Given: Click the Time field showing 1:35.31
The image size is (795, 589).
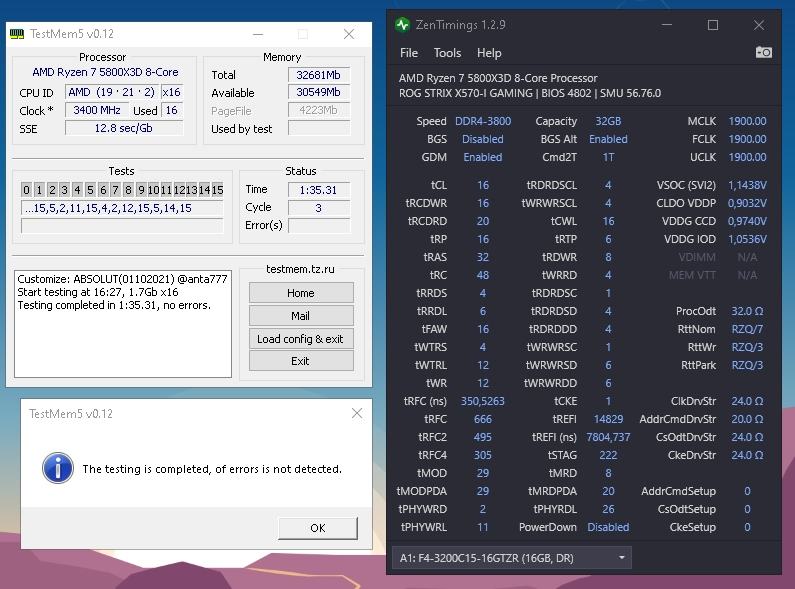Looking at the screenshot, I should coord(318,190).
